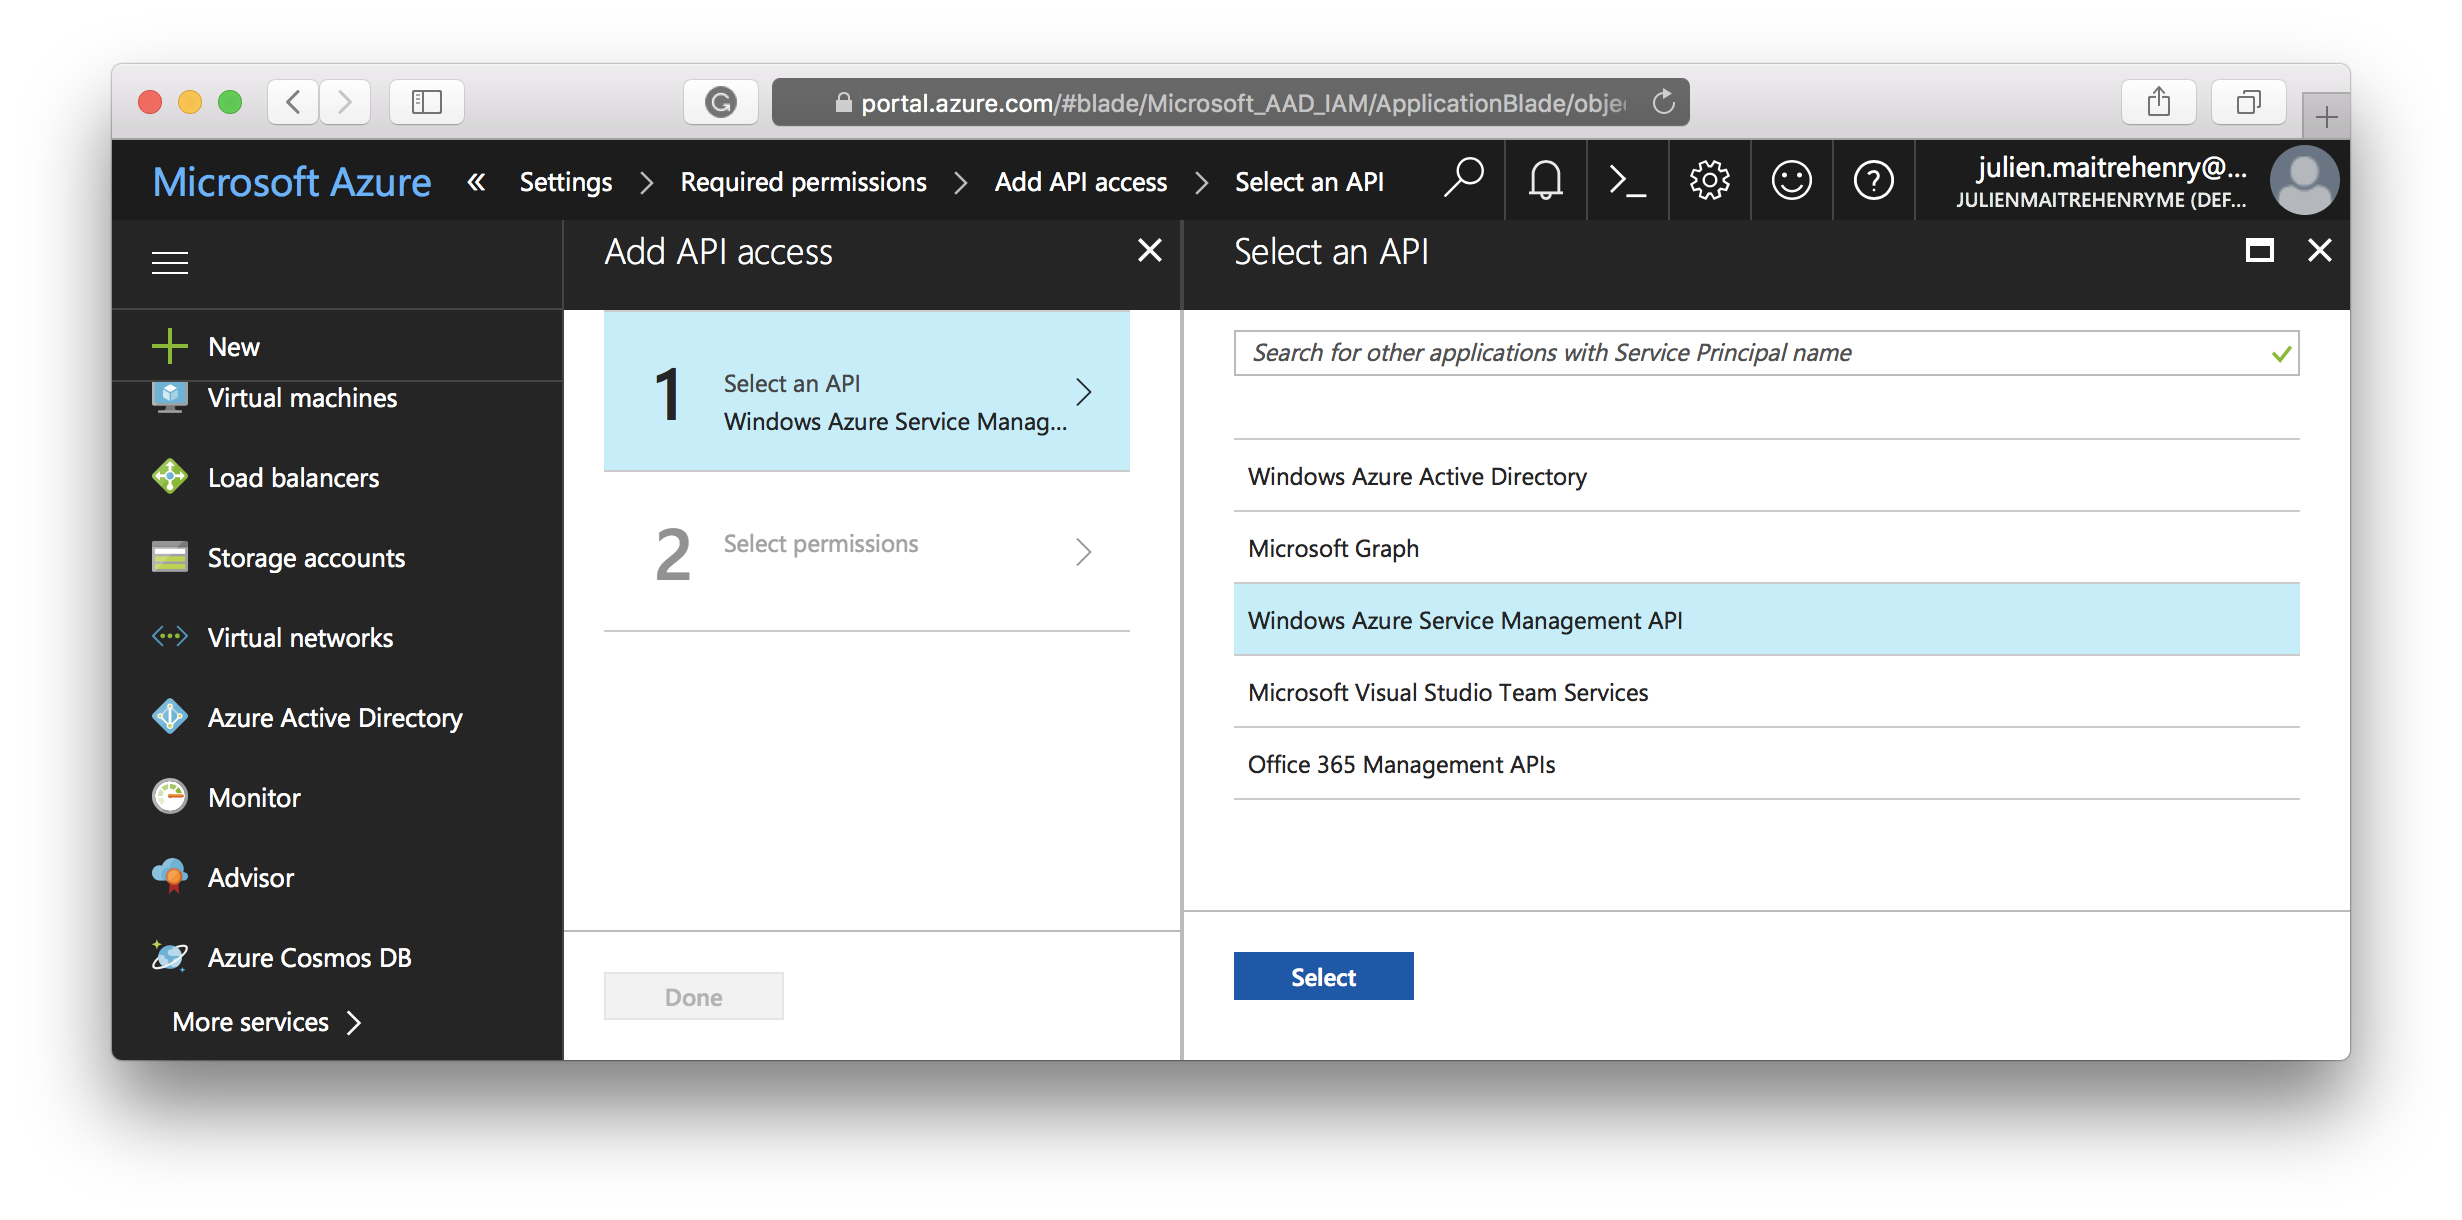The width and height of the screenshot is (2462, 1220).
Task: Click the Grammarly extension icon
Action: coord(720,102)
